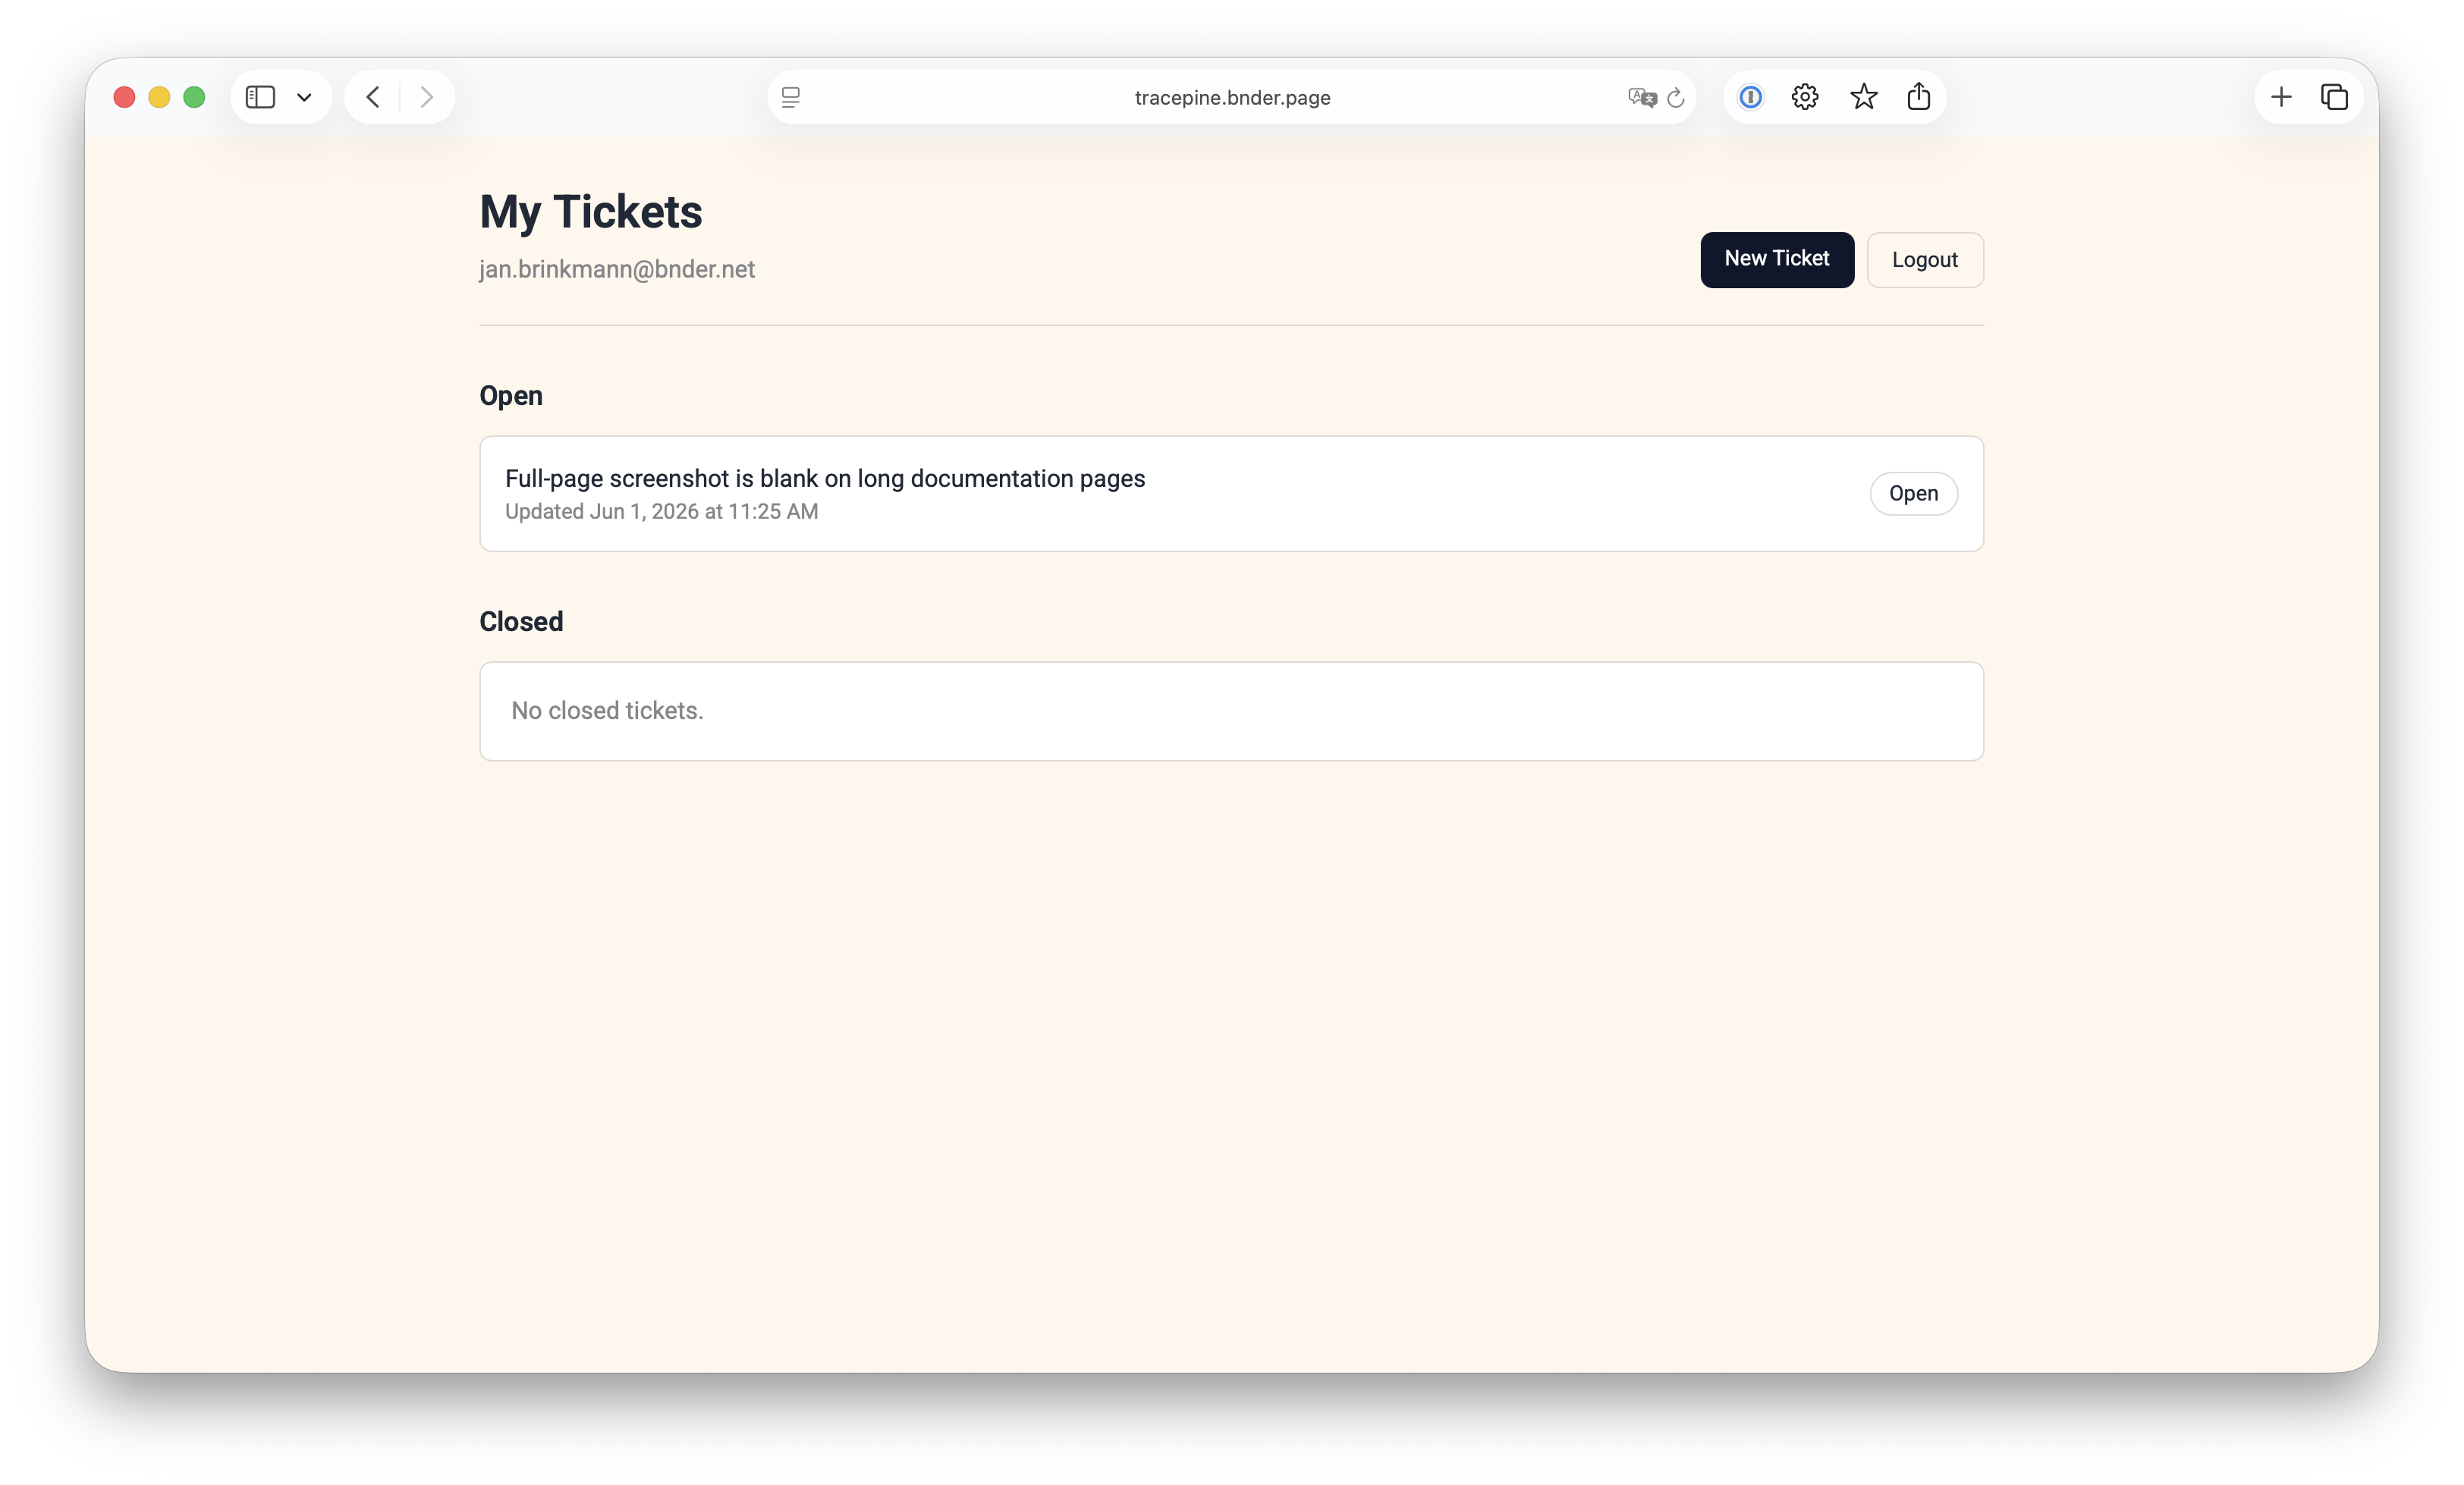Maximize the window with the green button
This screenshot has width=2464, height=1485.
pyautogui.click(x=194, y=97)
